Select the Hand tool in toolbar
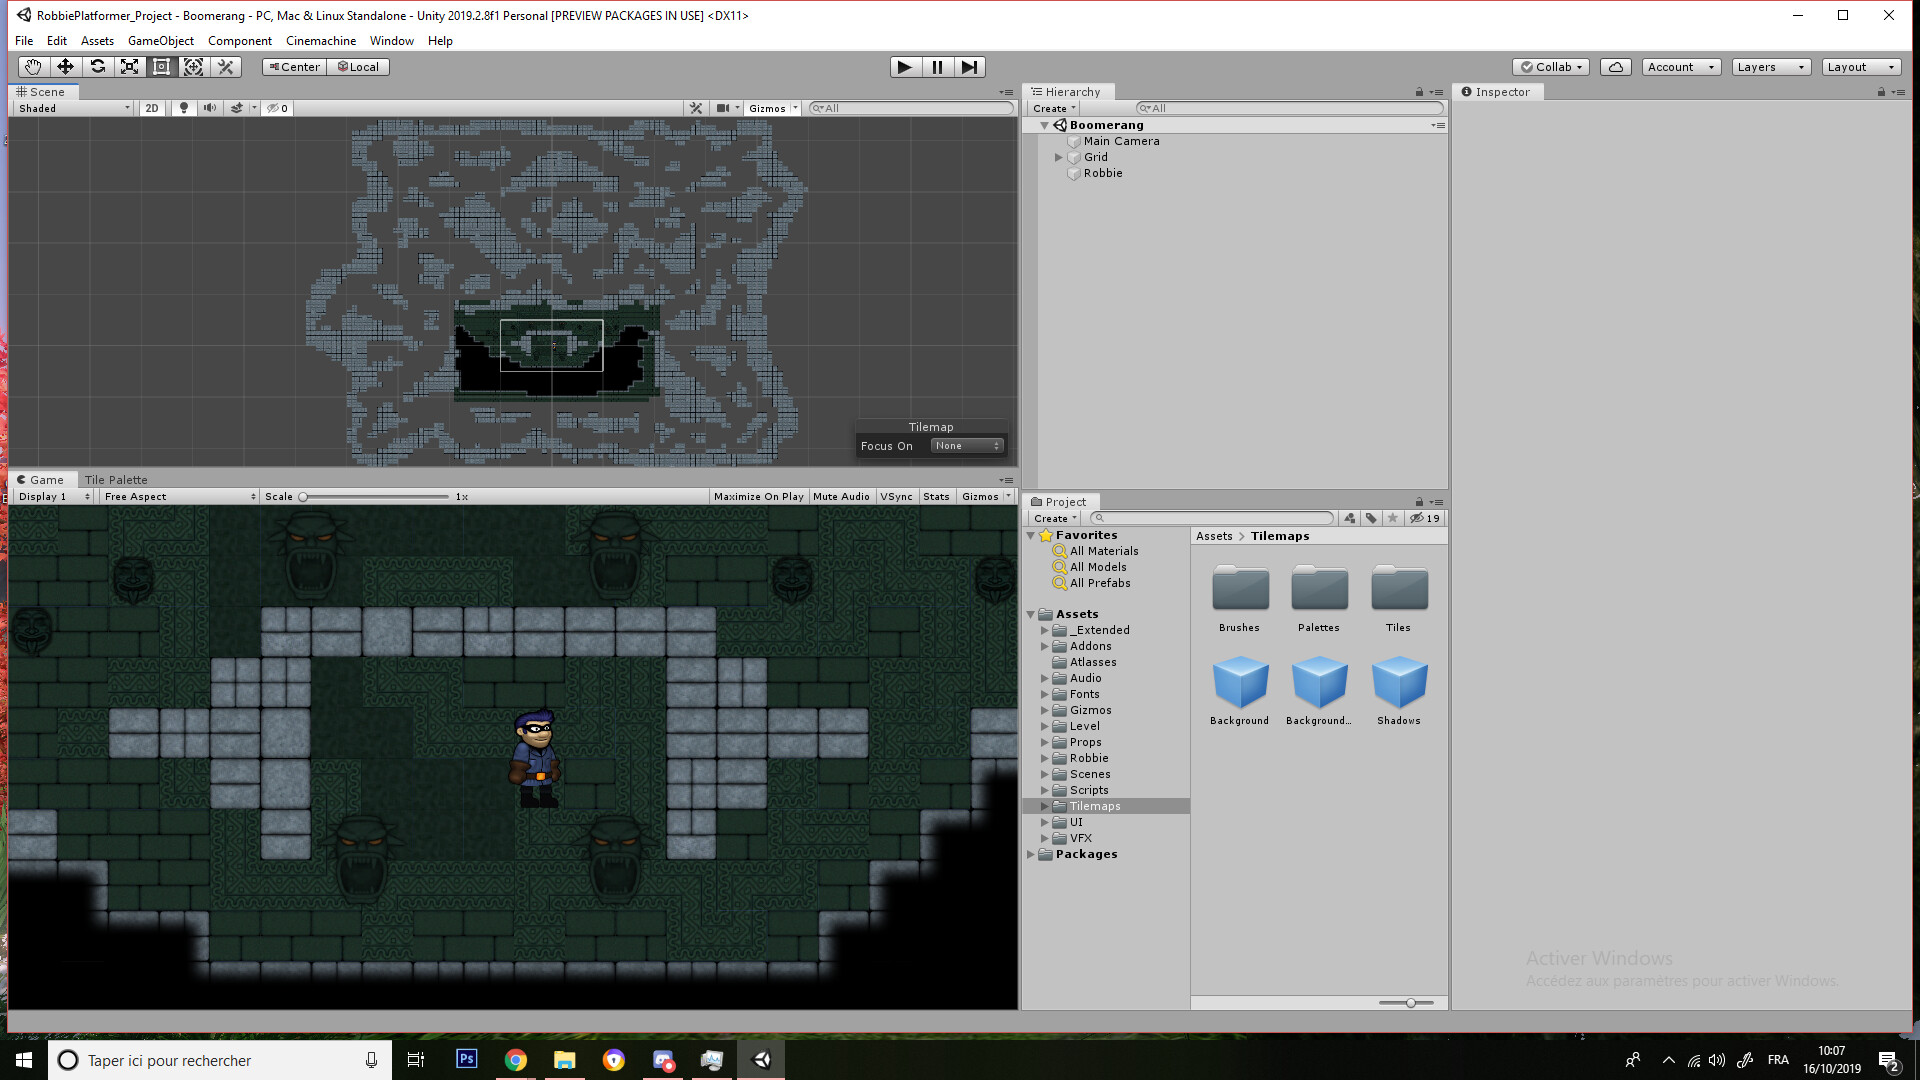1920x1080 pixels. tap(33, 67)
